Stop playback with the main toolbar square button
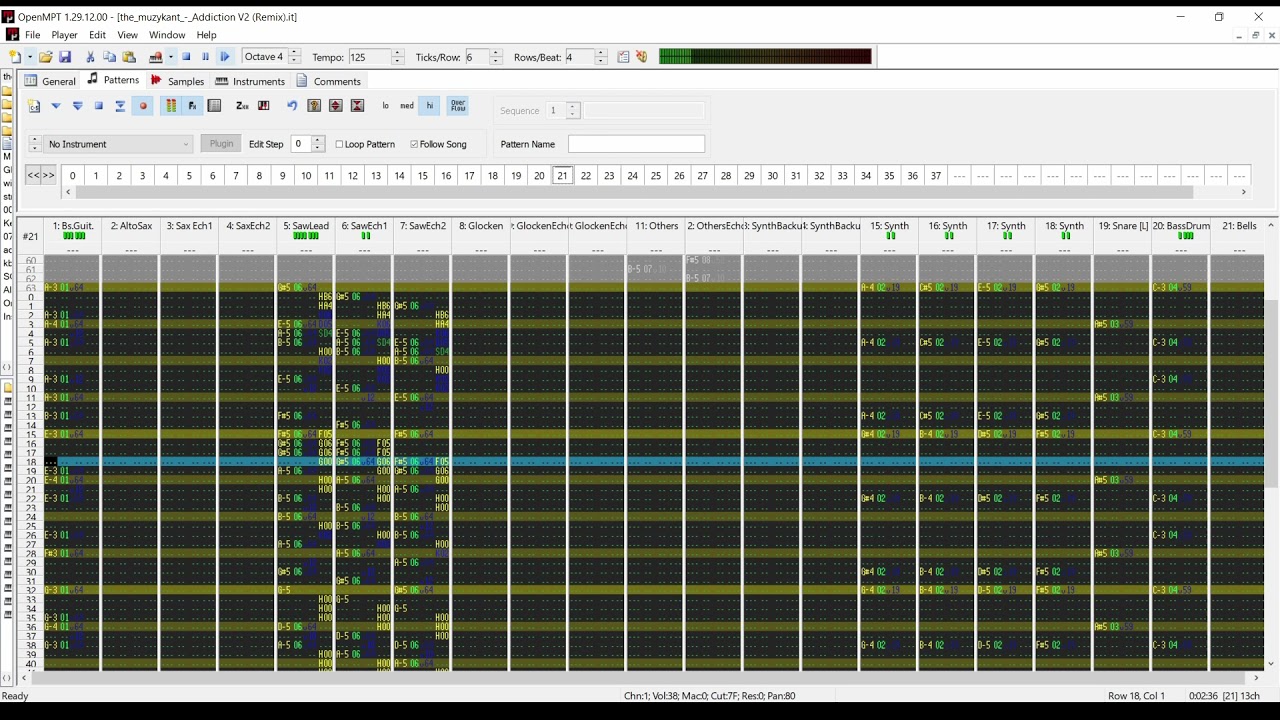This screenshot has width=1280, height=720. (x=186, y=57)
